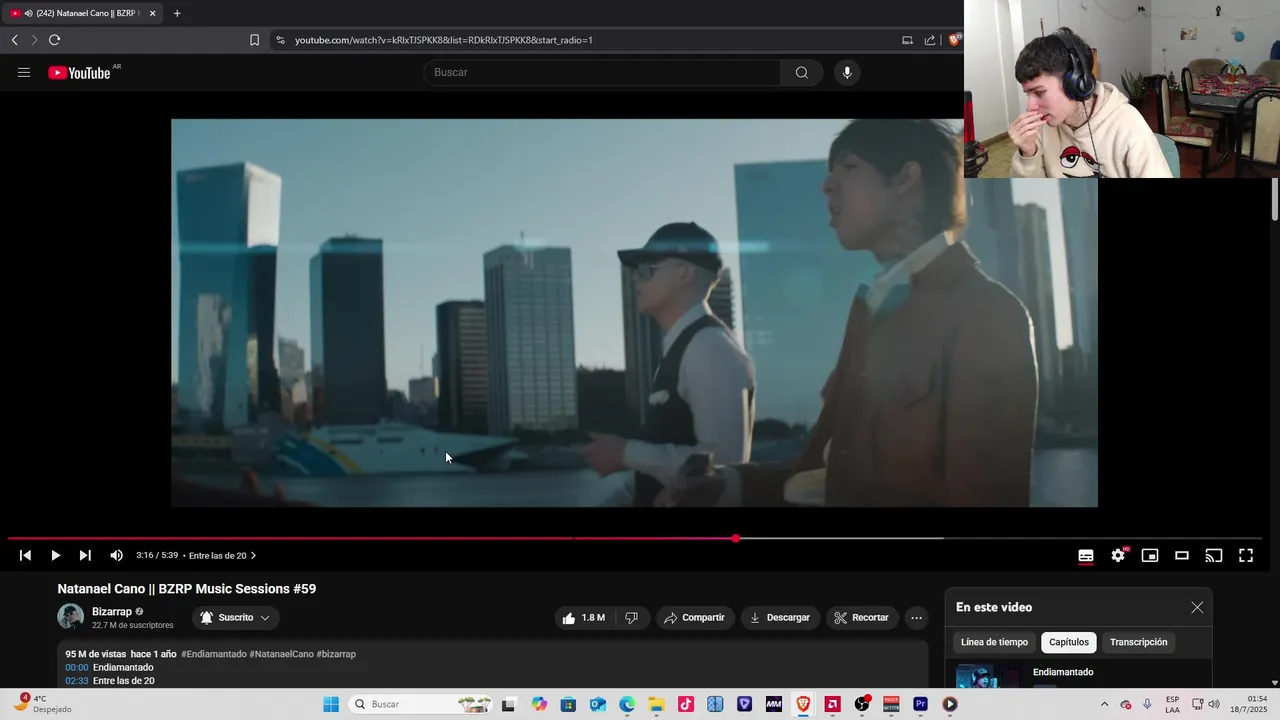Viewport: 1280px width, 720px height.
Task: Start voice search with microphone icon
Action: point(847,72)
